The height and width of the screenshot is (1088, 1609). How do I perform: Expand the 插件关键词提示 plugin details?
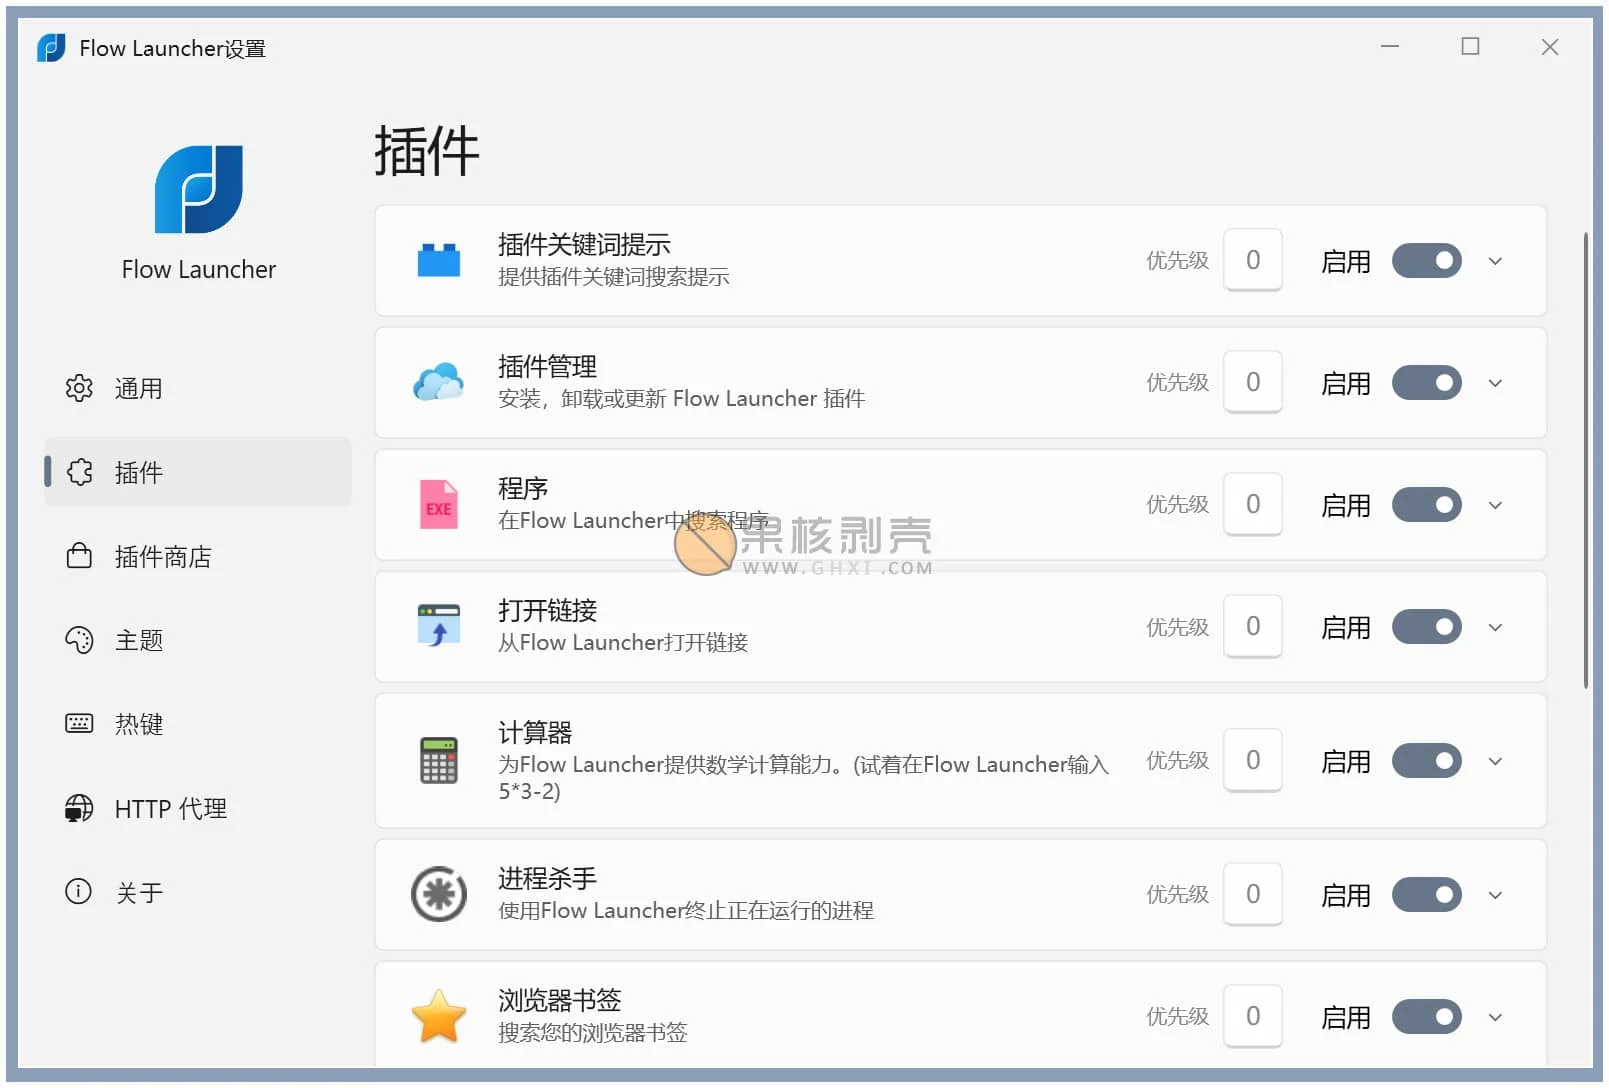(1495, 261)
